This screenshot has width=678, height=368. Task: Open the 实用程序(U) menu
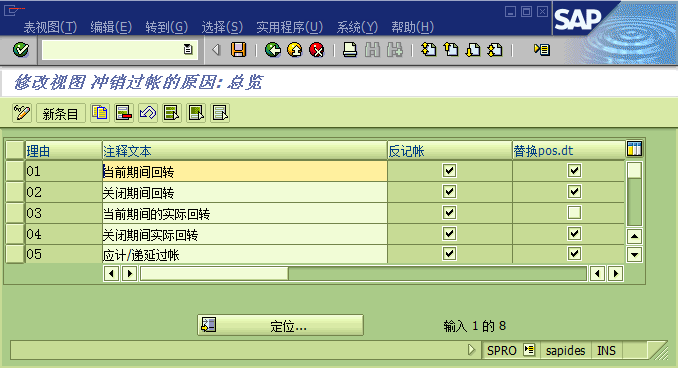290,27
